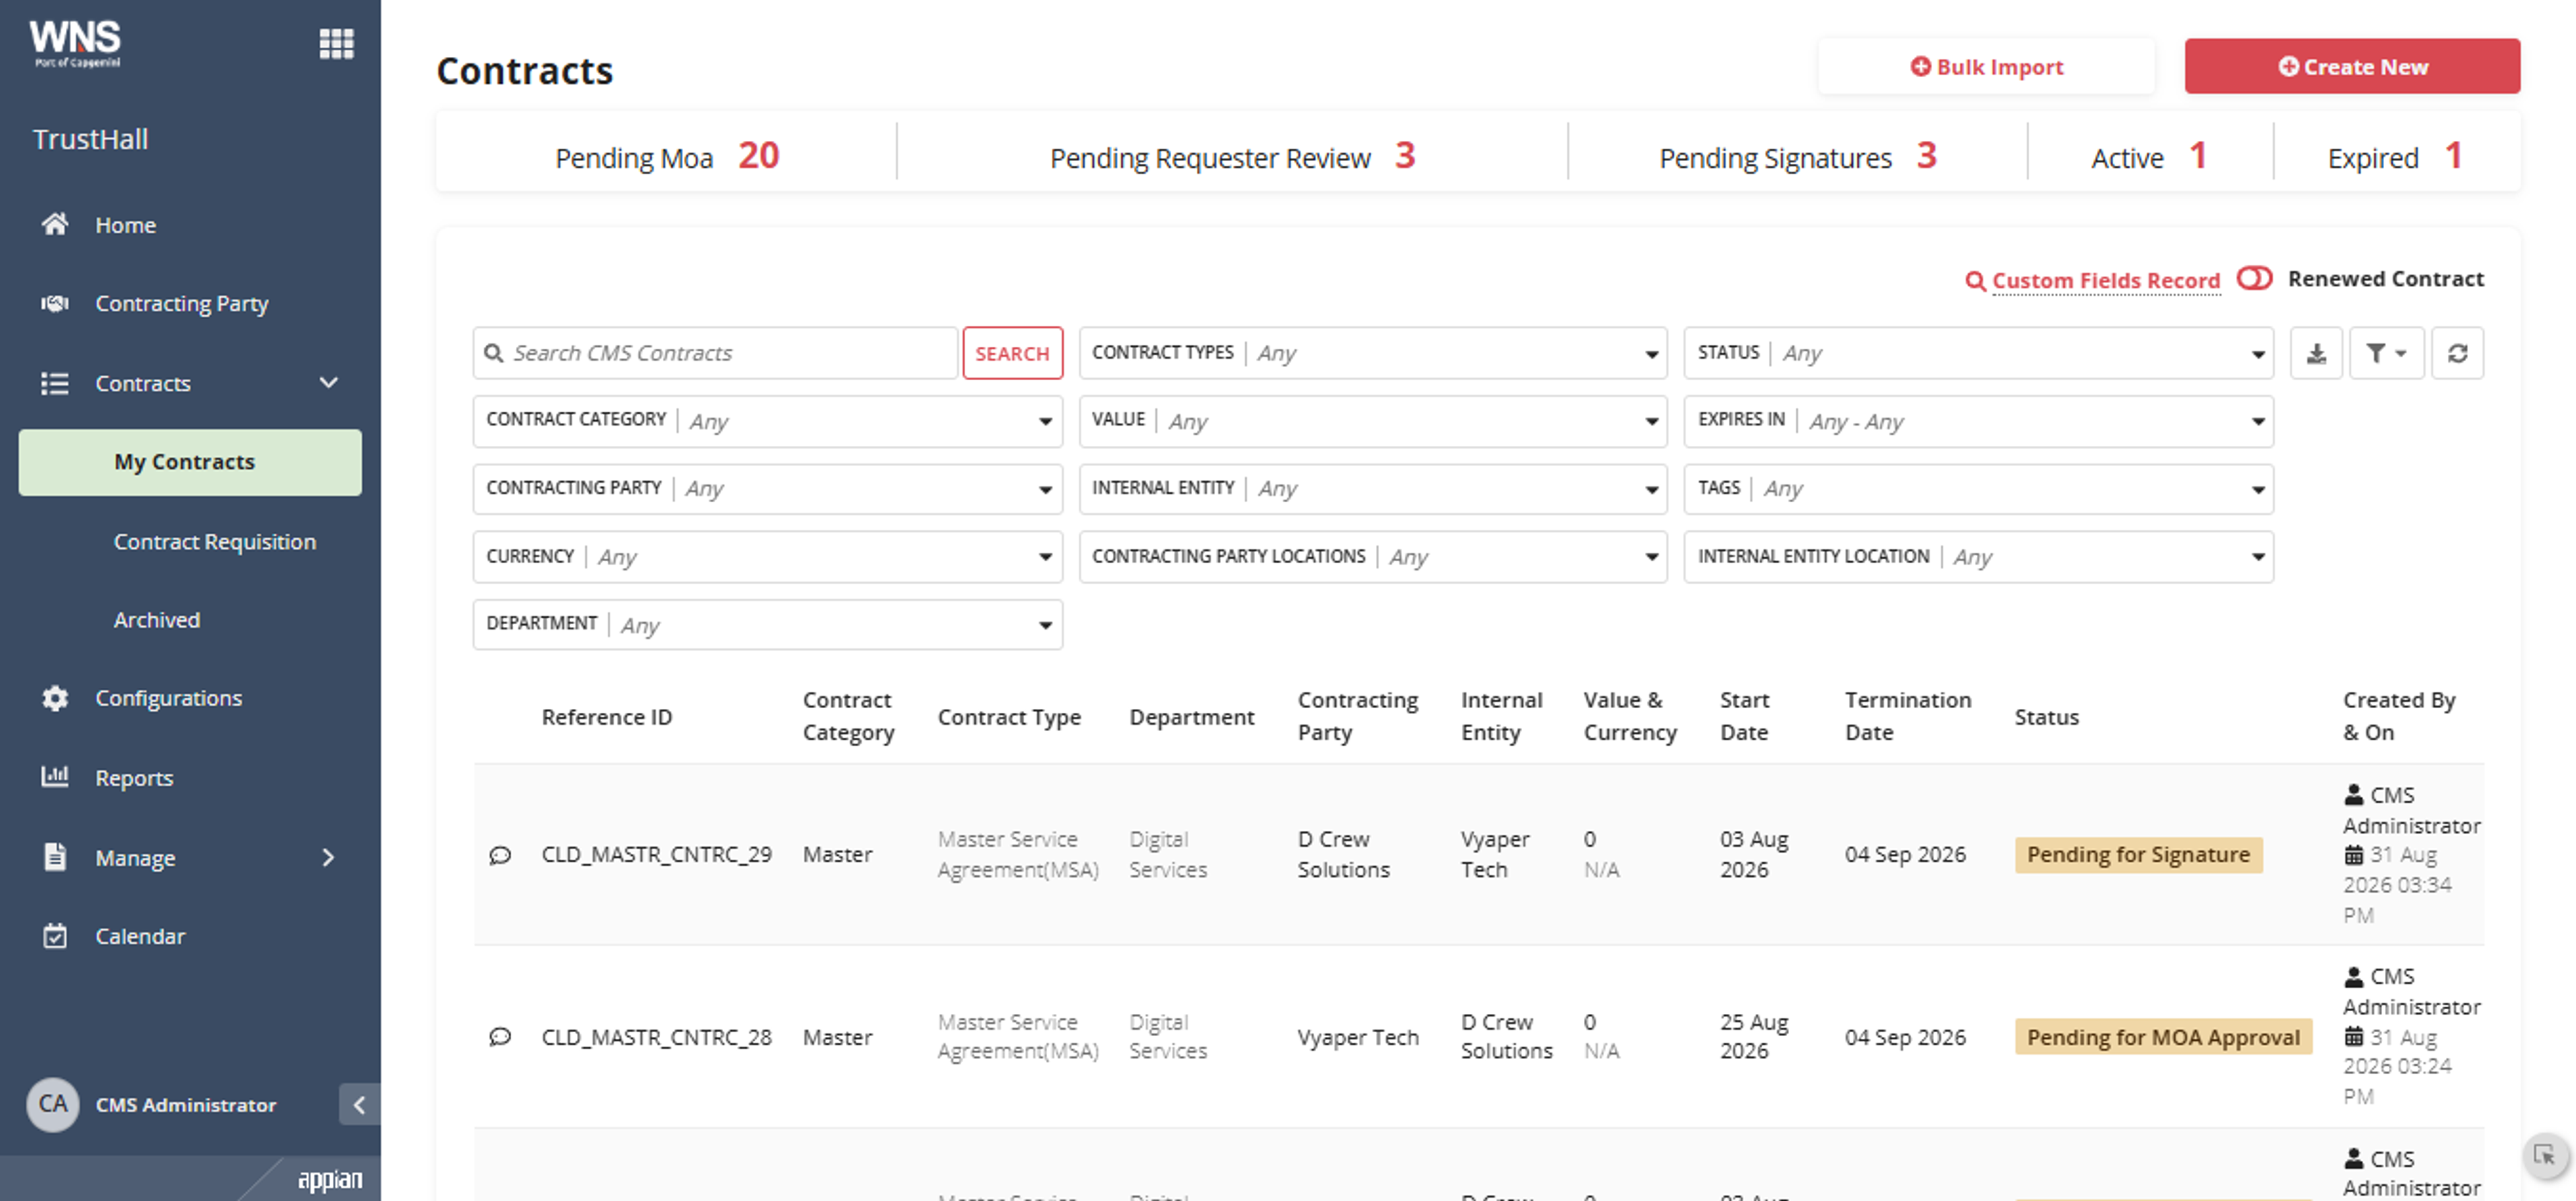Click the Contract Type column header

coord(1009,717)
